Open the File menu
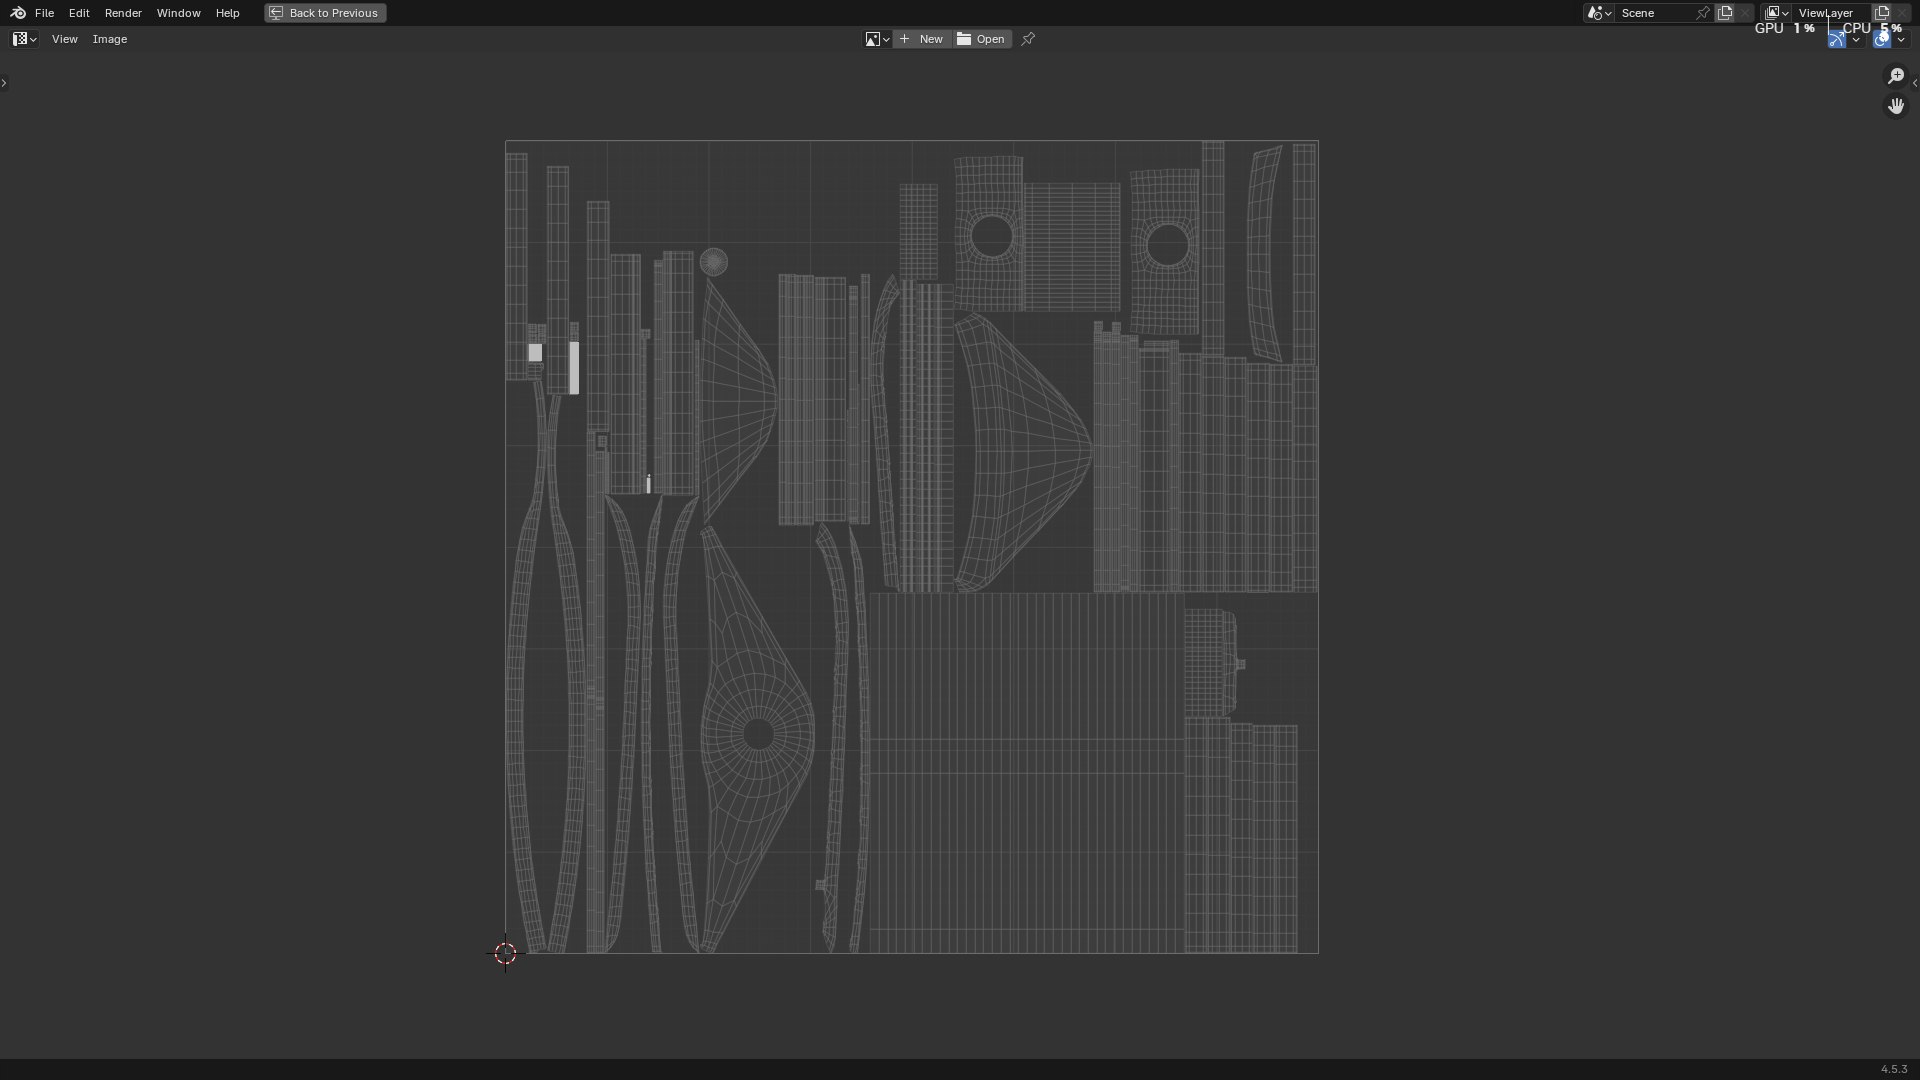The image size is (1920, 1080). (x=44, y=13)
